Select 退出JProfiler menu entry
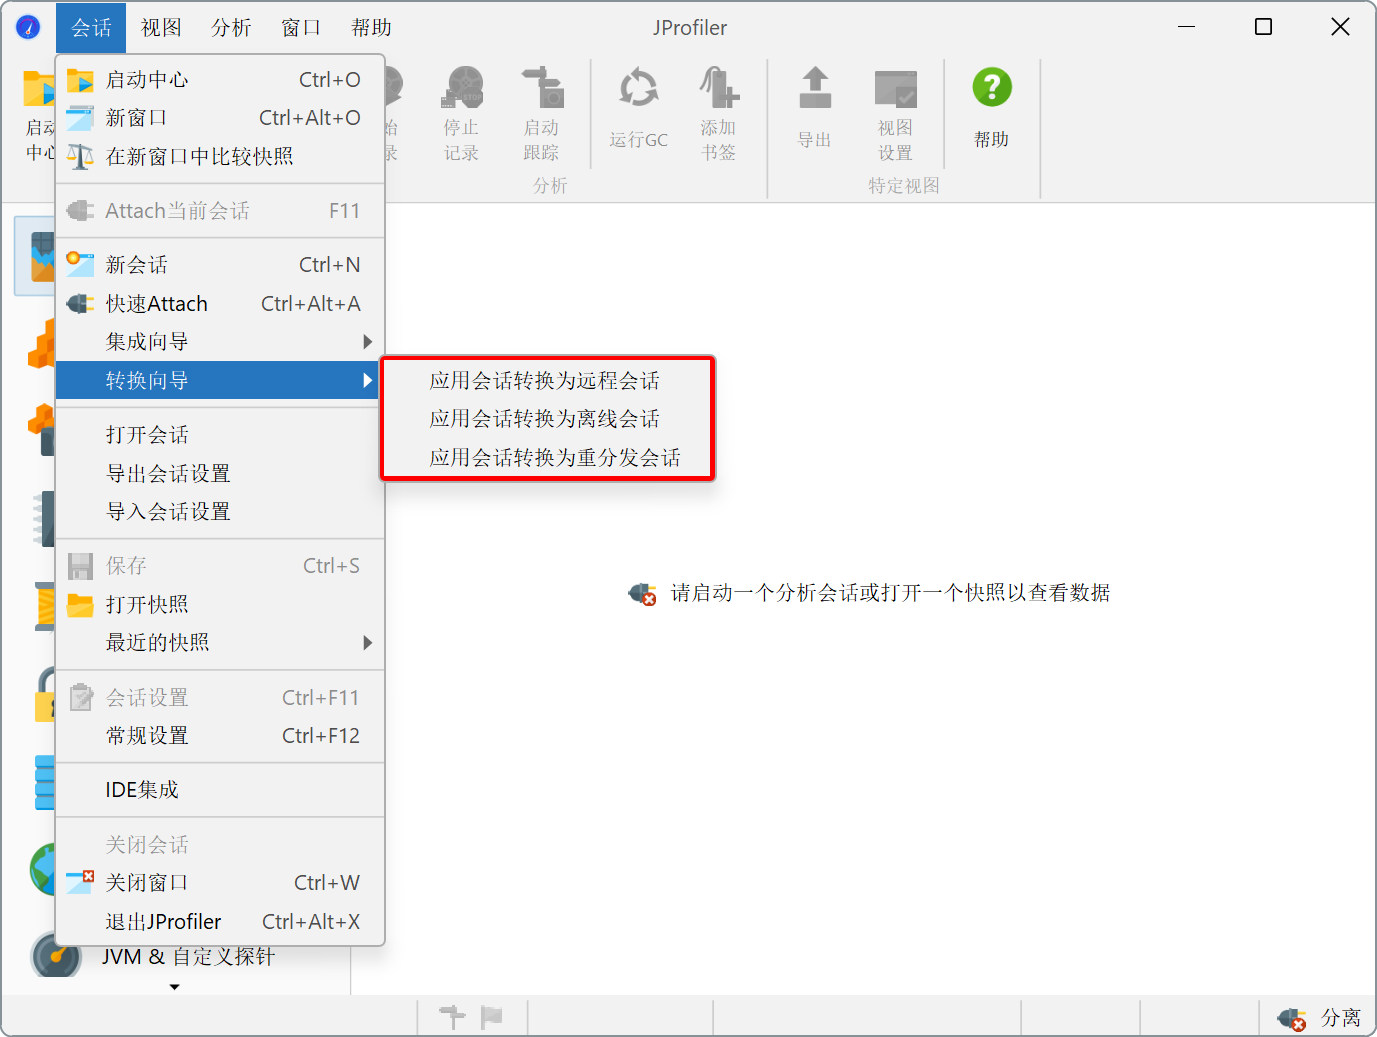The width and height of the screenshot is (1377, 1037). pyautogui.click(x=220, y=922)
